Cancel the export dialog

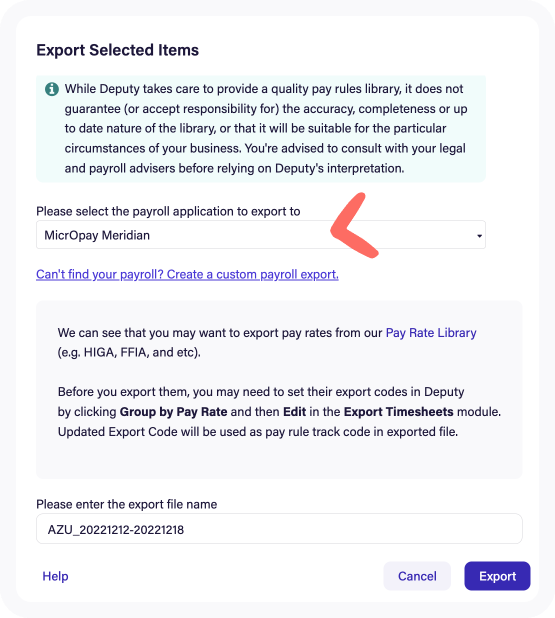coord(417,576)
